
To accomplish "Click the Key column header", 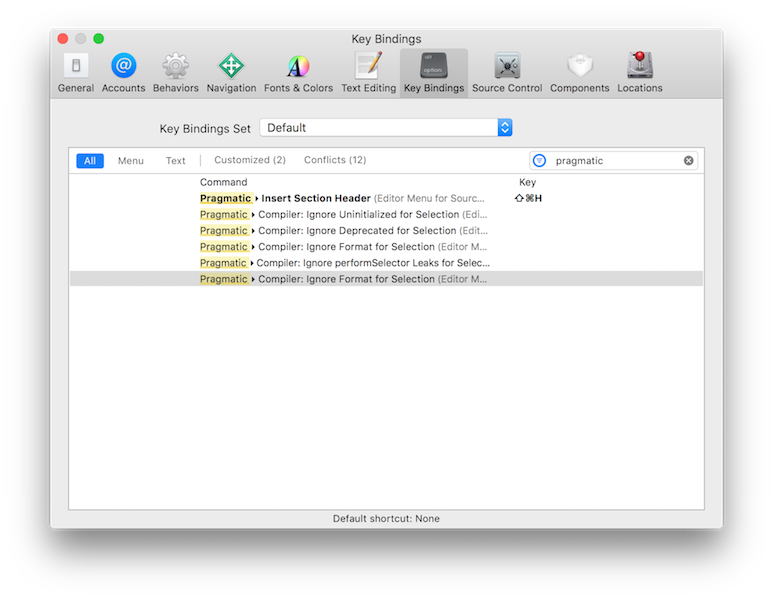I will click(x=527, y=182).
